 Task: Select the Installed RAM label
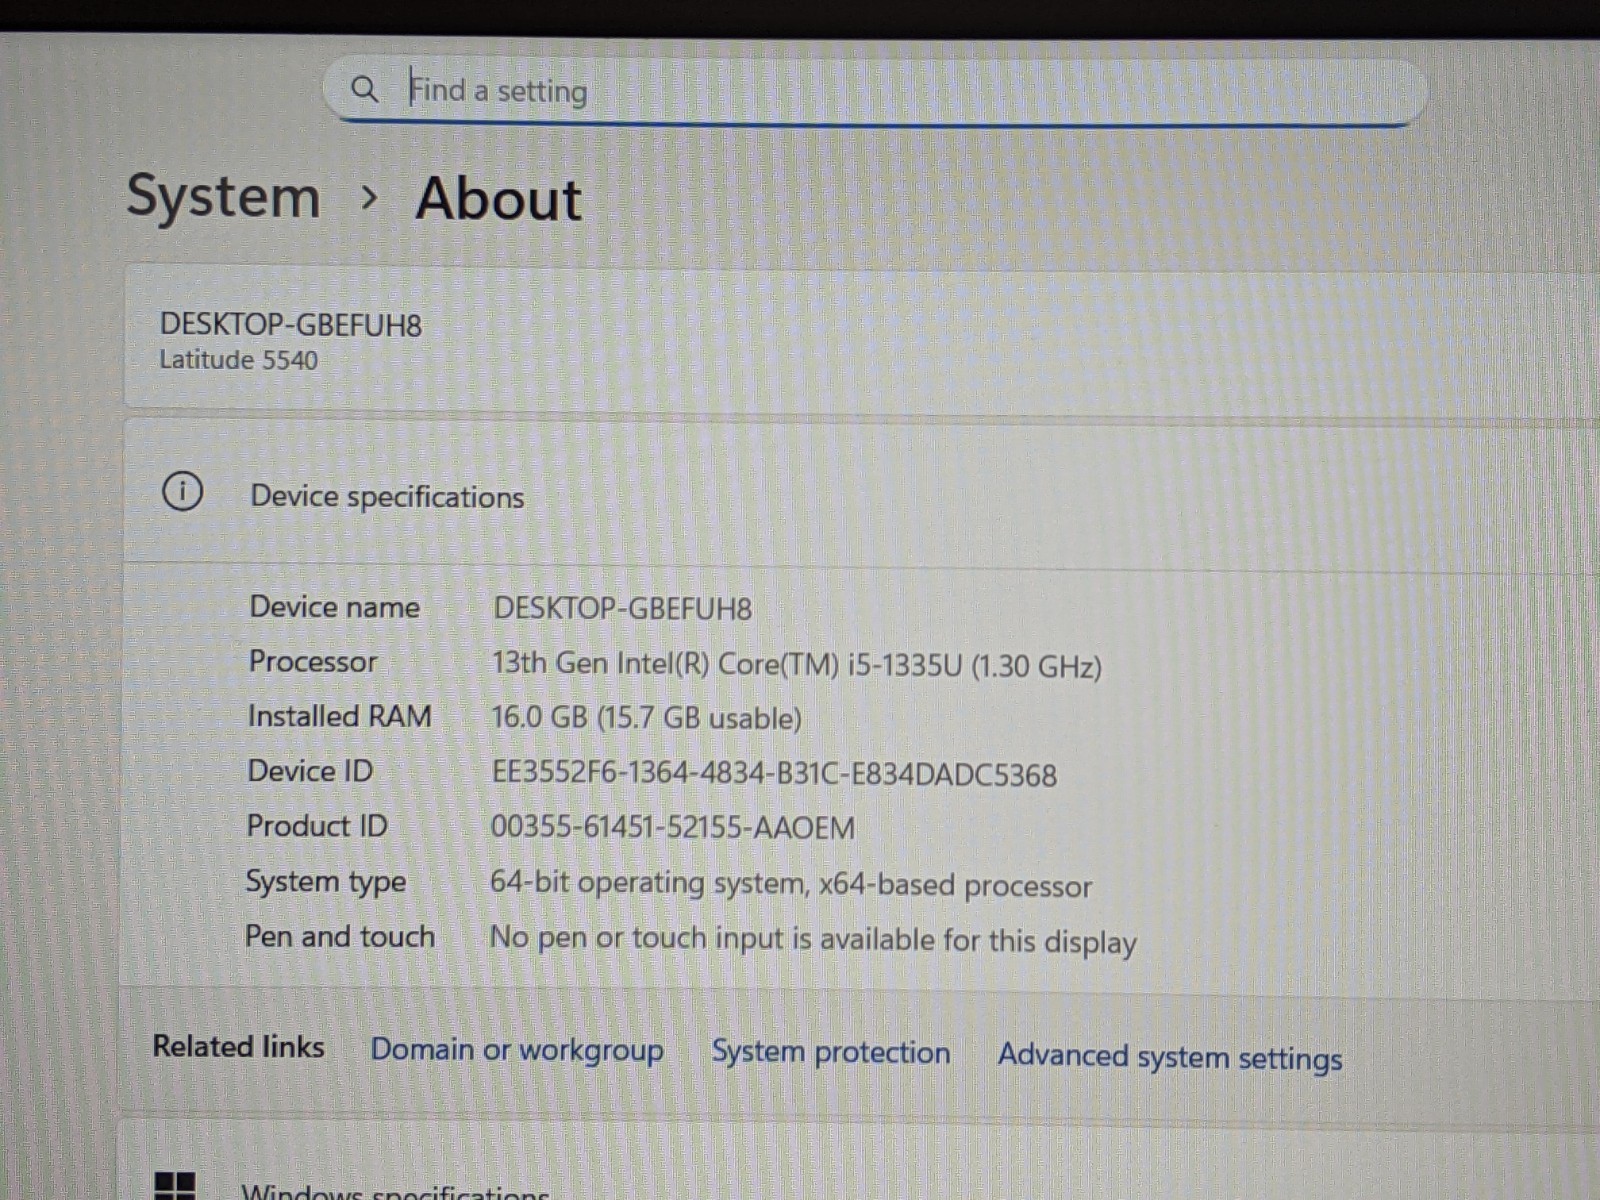339,716
